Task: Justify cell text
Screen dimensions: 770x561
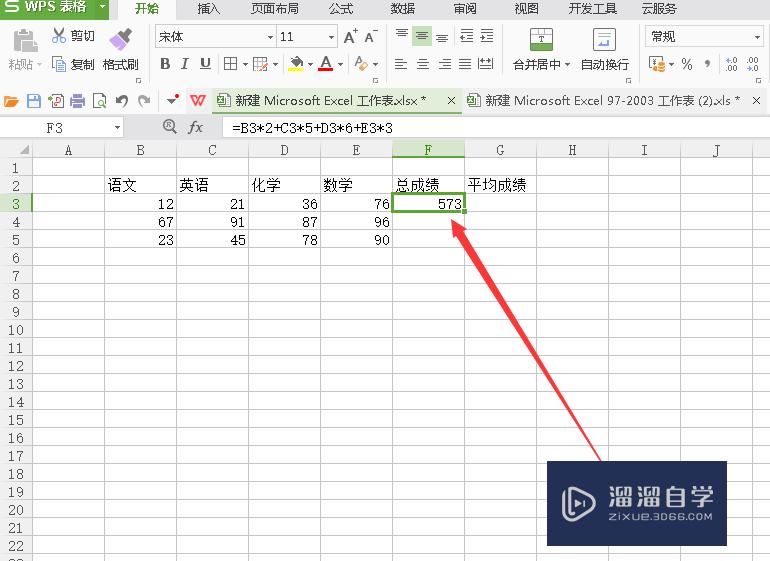Action: pyautogui.click(x=465, y=64)
